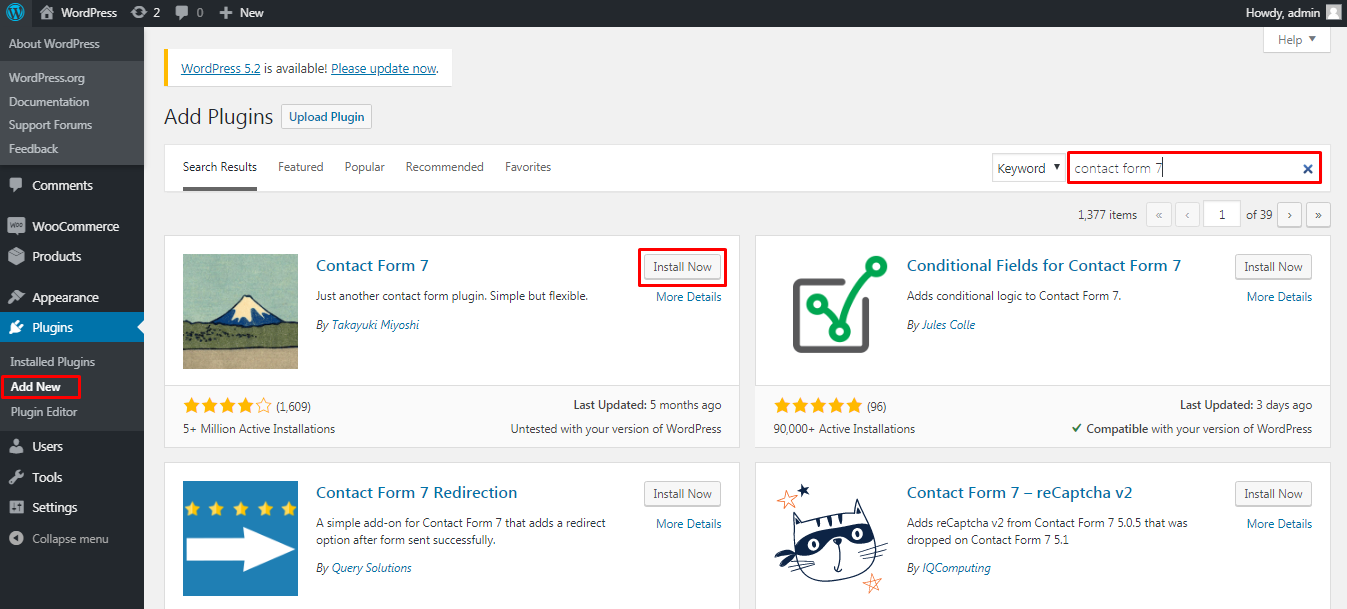Switch to the Featured tab
This screenshot has height=609, width=1347.
(301, 167)
